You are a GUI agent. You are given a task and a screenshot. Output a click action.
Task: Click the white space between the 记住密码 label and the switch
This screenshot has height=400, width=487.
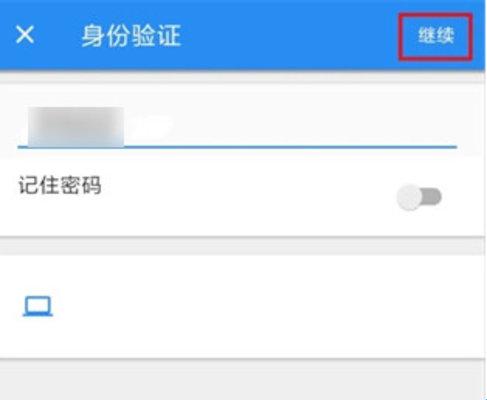point(248,187)
